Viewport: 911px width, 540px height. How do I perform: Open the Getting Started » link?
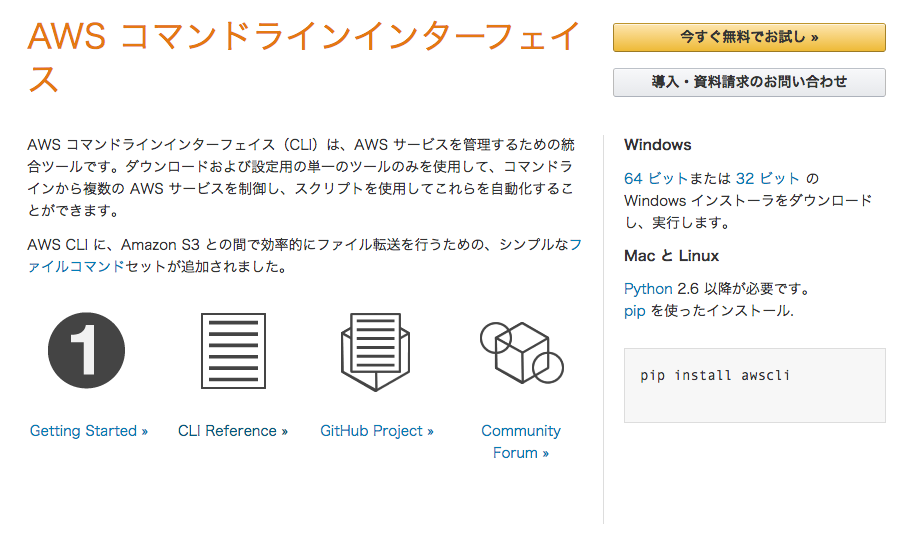[89, 431]
